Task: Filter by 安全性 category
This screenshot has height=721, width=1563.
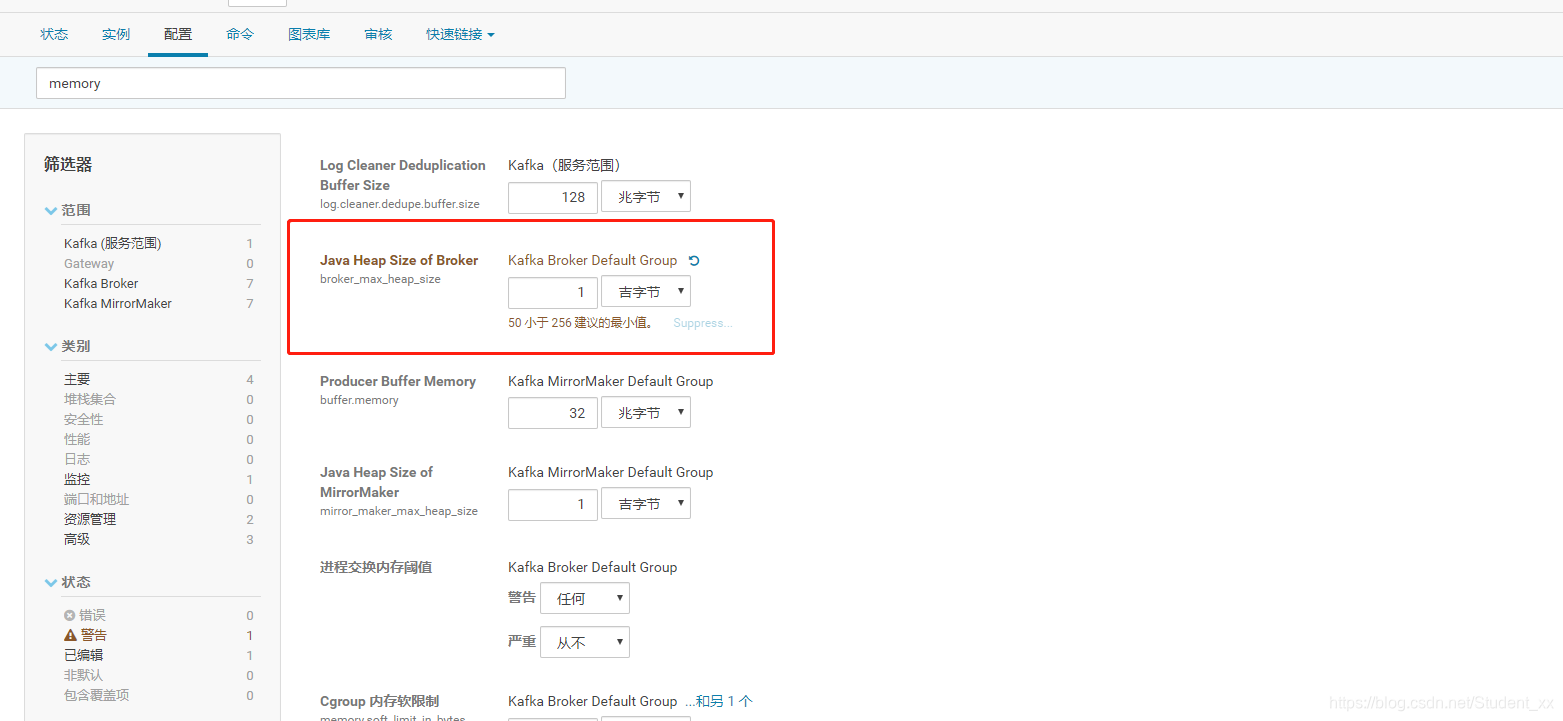Action: click(x=84, y=419)
